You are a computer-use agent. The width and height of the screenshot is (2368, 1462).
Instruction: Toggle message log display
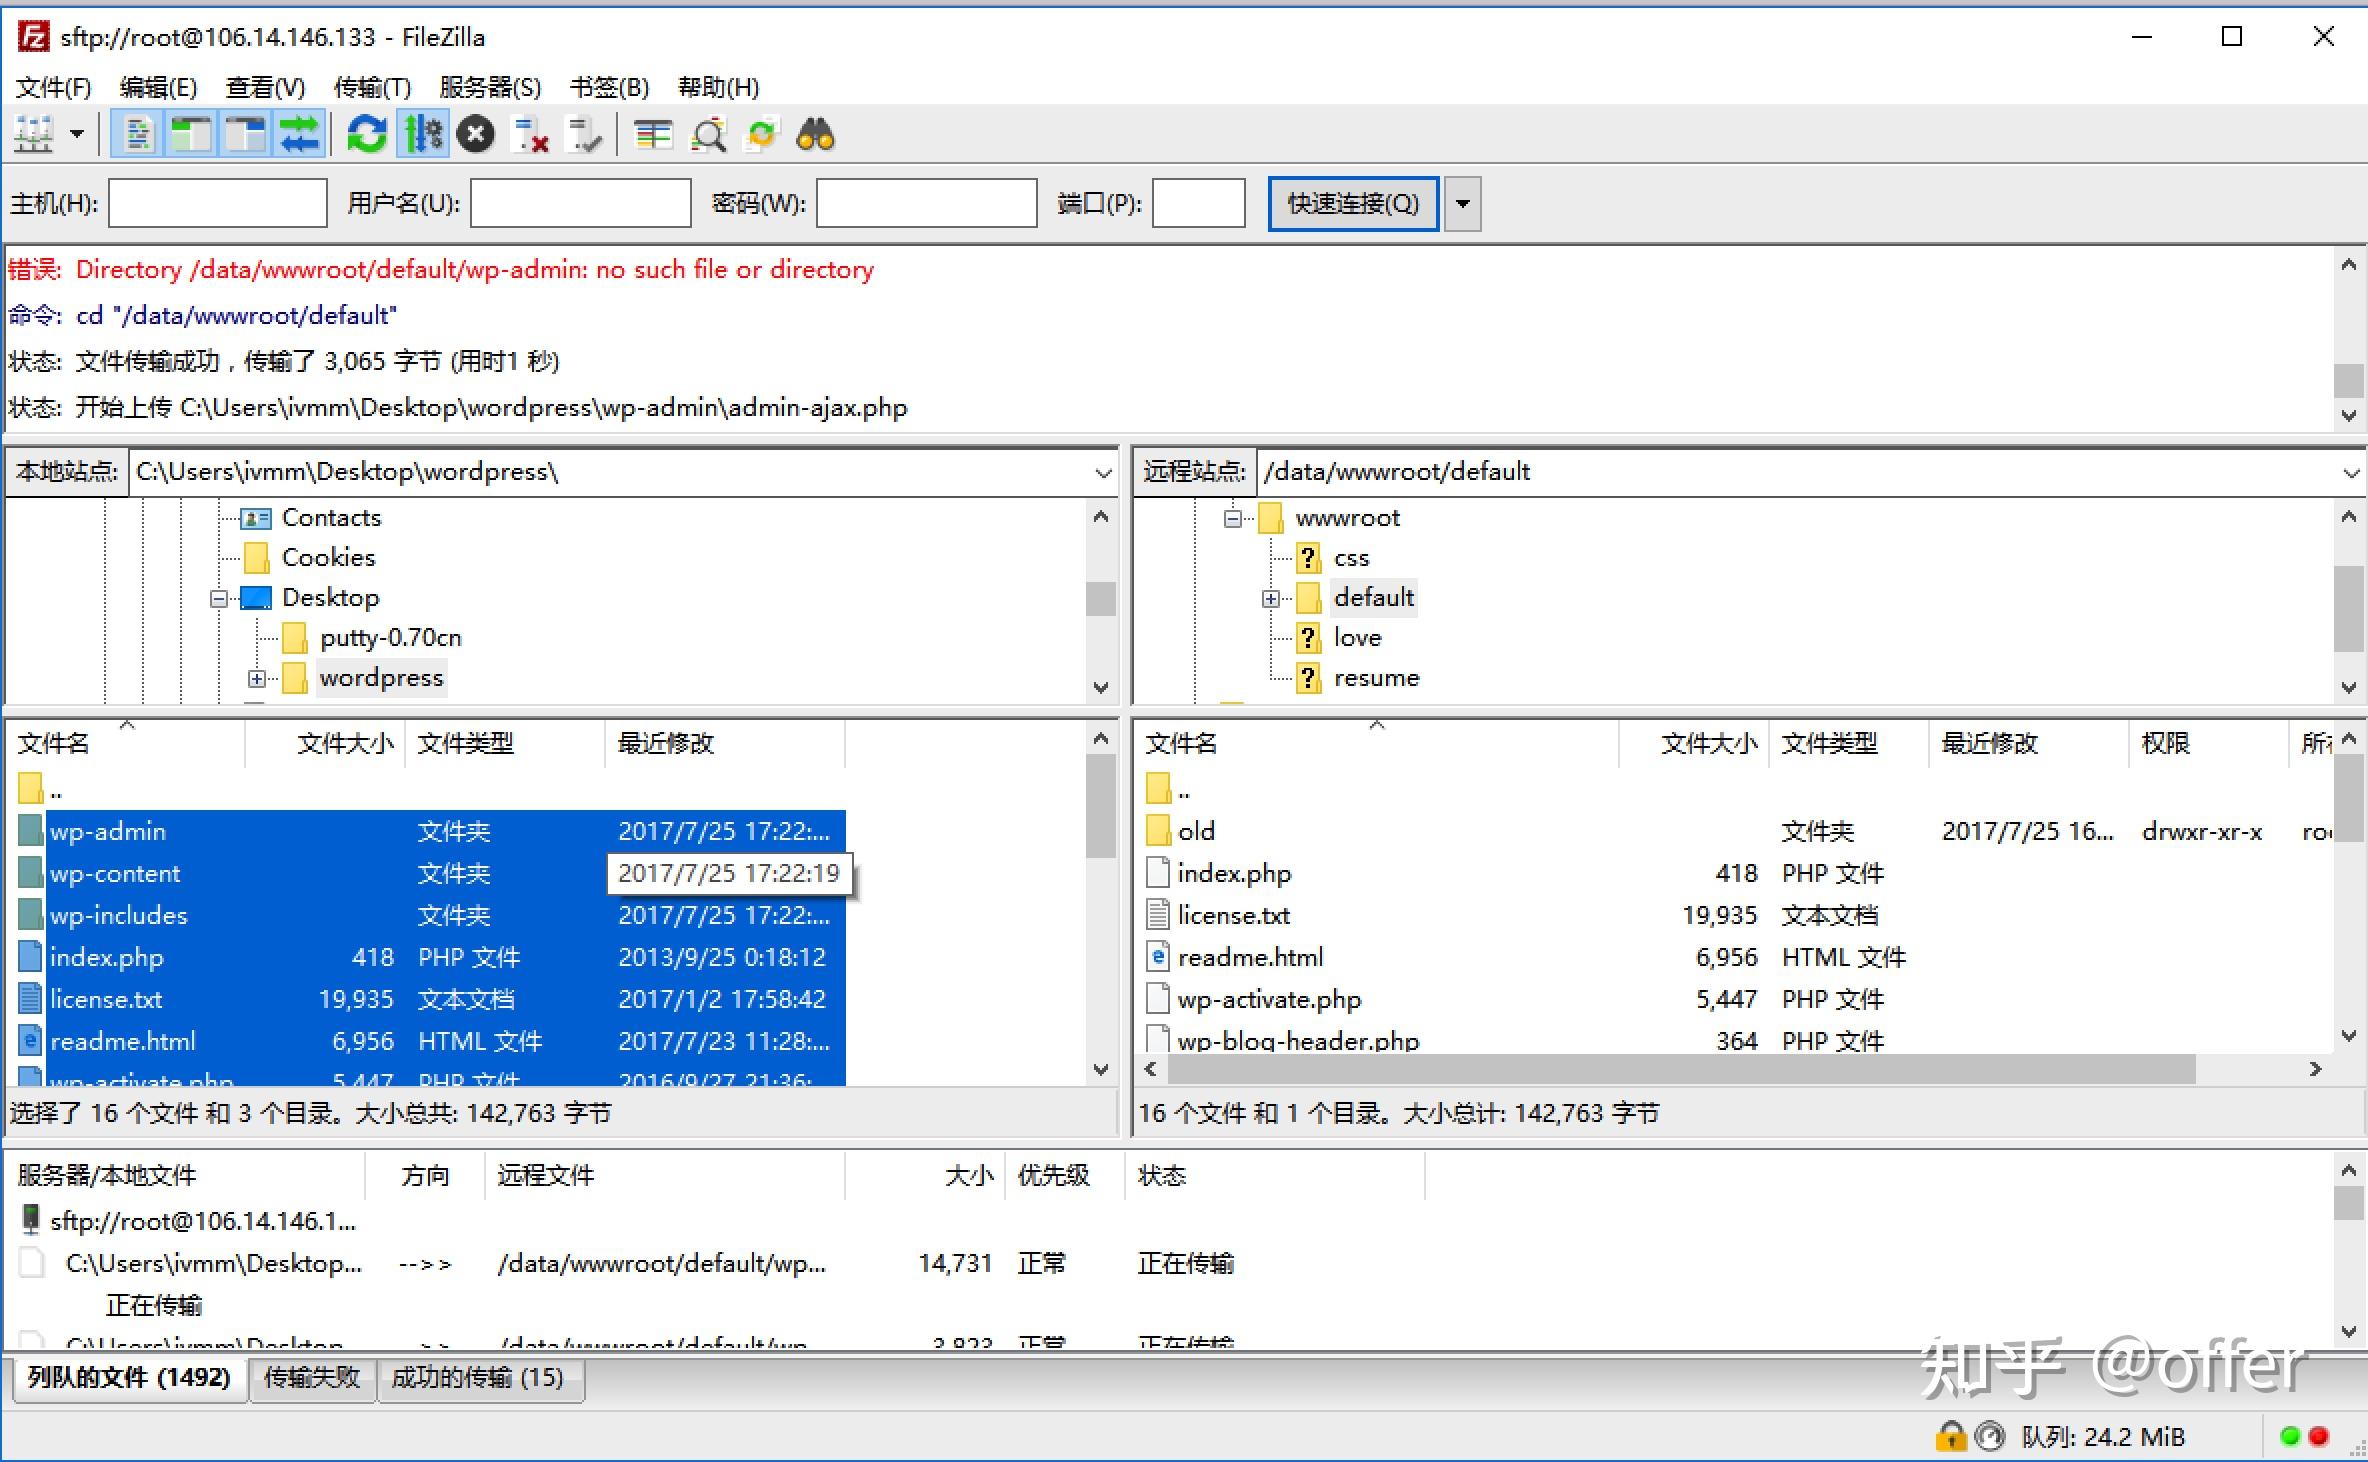[x=138, y=134]
